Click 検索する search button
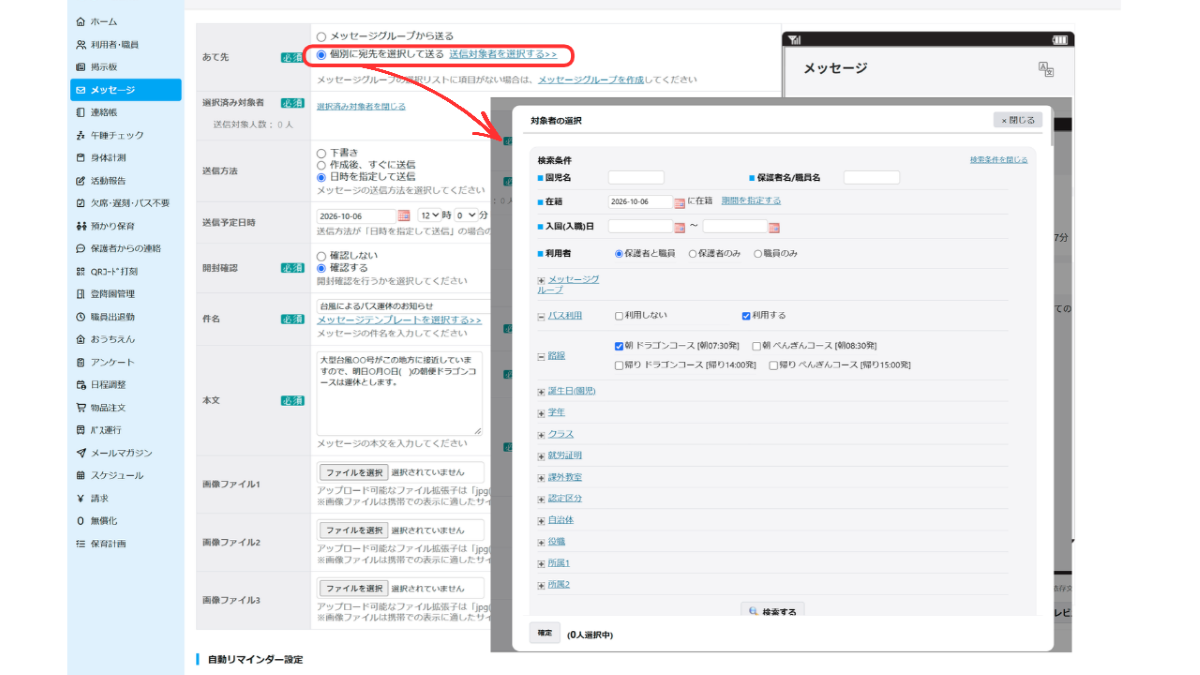 tap(772, 610)
